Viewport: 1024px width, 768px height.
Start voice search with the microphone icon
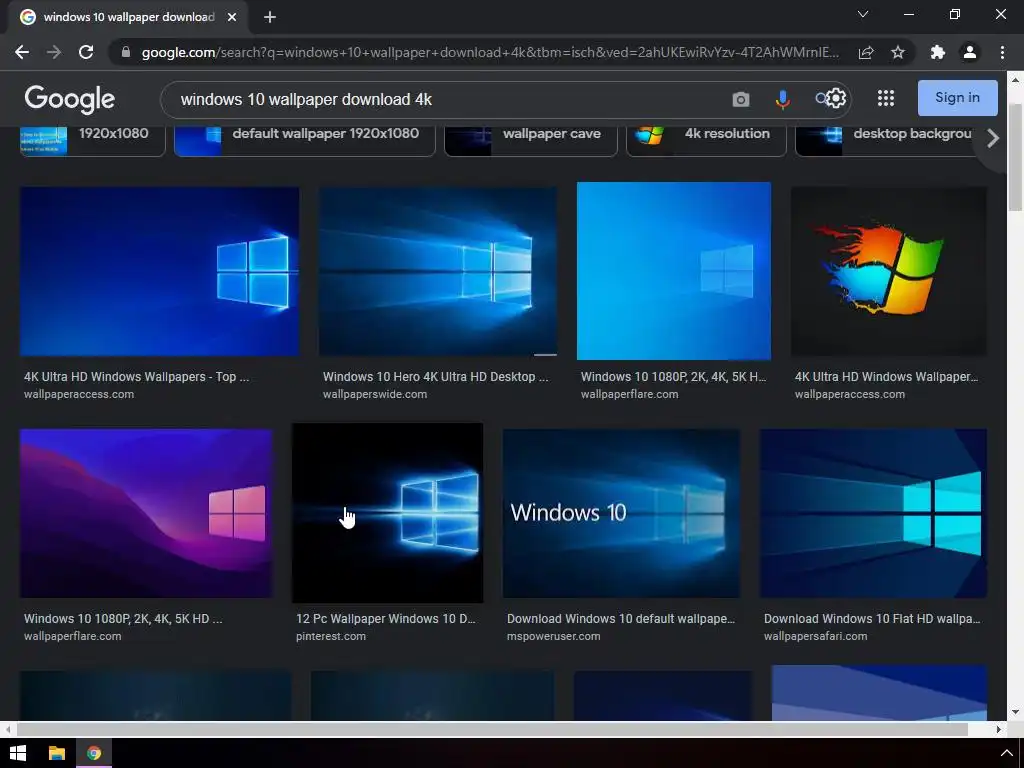click(x=782, y=99)
